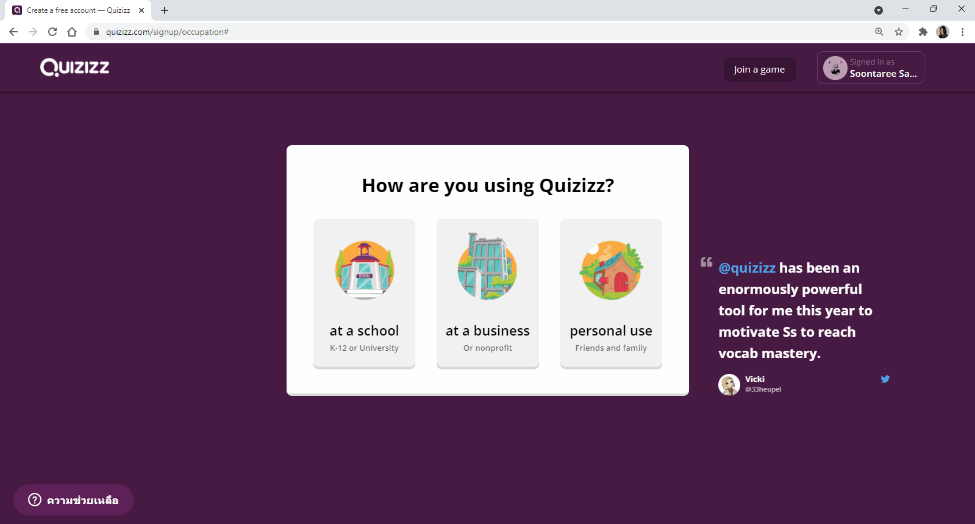Close the Quizizz browser tab
This screenshot has width=975, height=524.
pyautogui.click(x=141, y=10)
